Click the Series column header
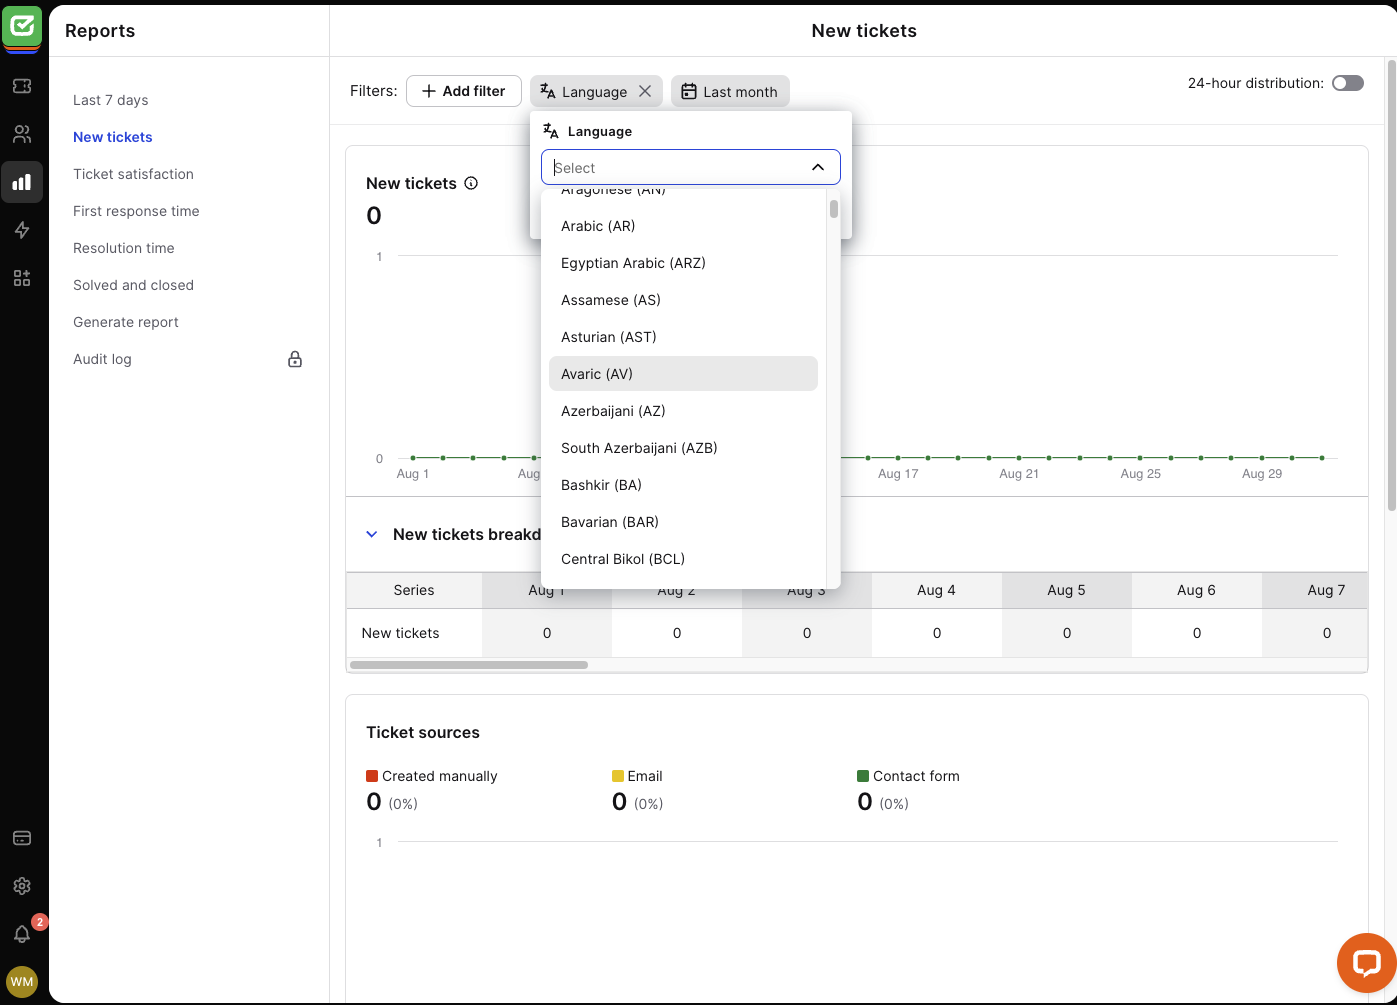Screen dimensions: 1397x1005 click(x=414, y=590)
